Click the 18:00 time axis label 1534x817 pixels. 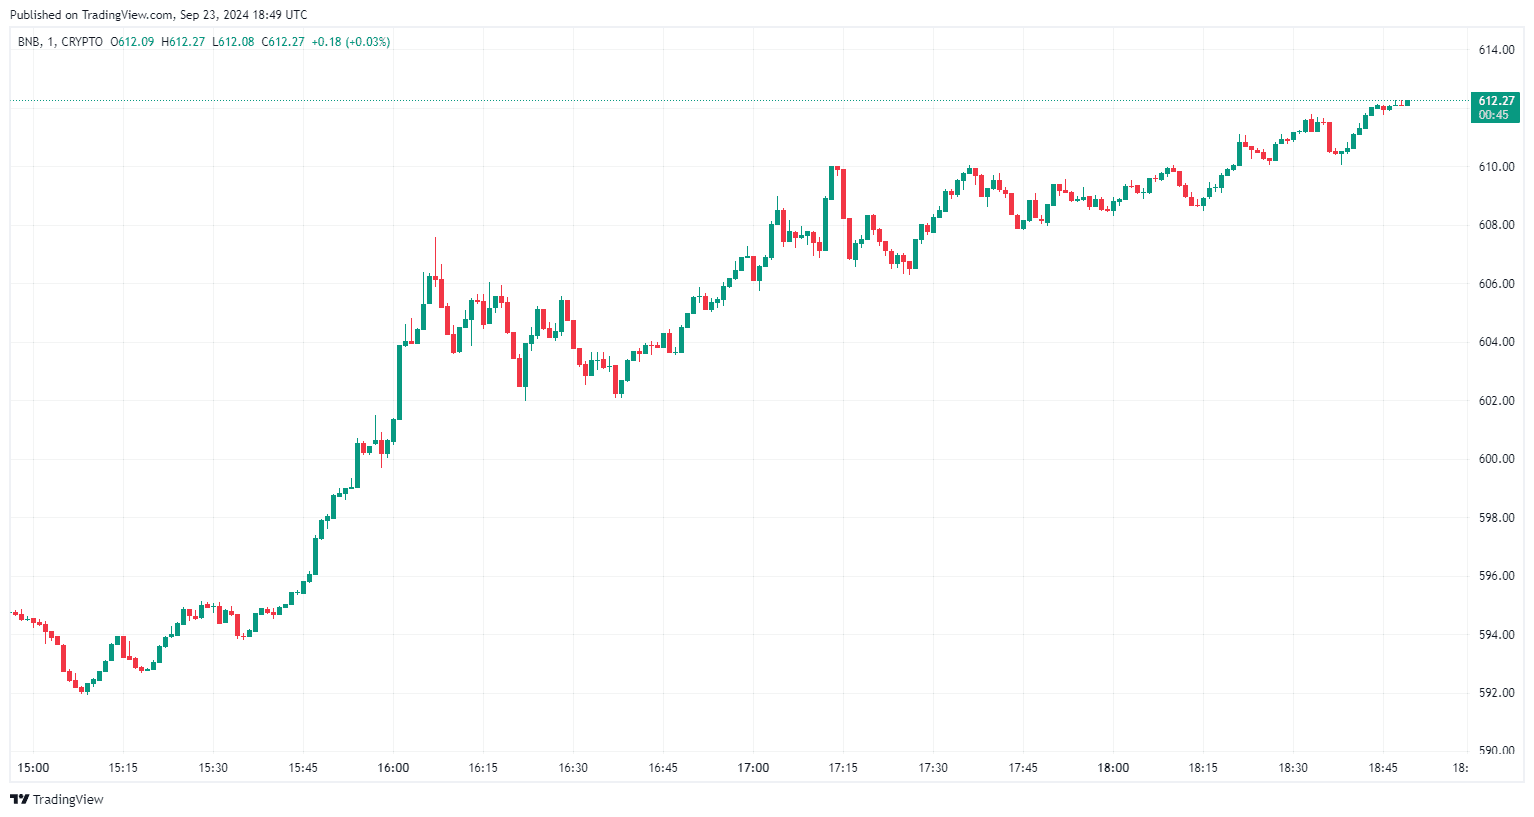point(1113,768)
